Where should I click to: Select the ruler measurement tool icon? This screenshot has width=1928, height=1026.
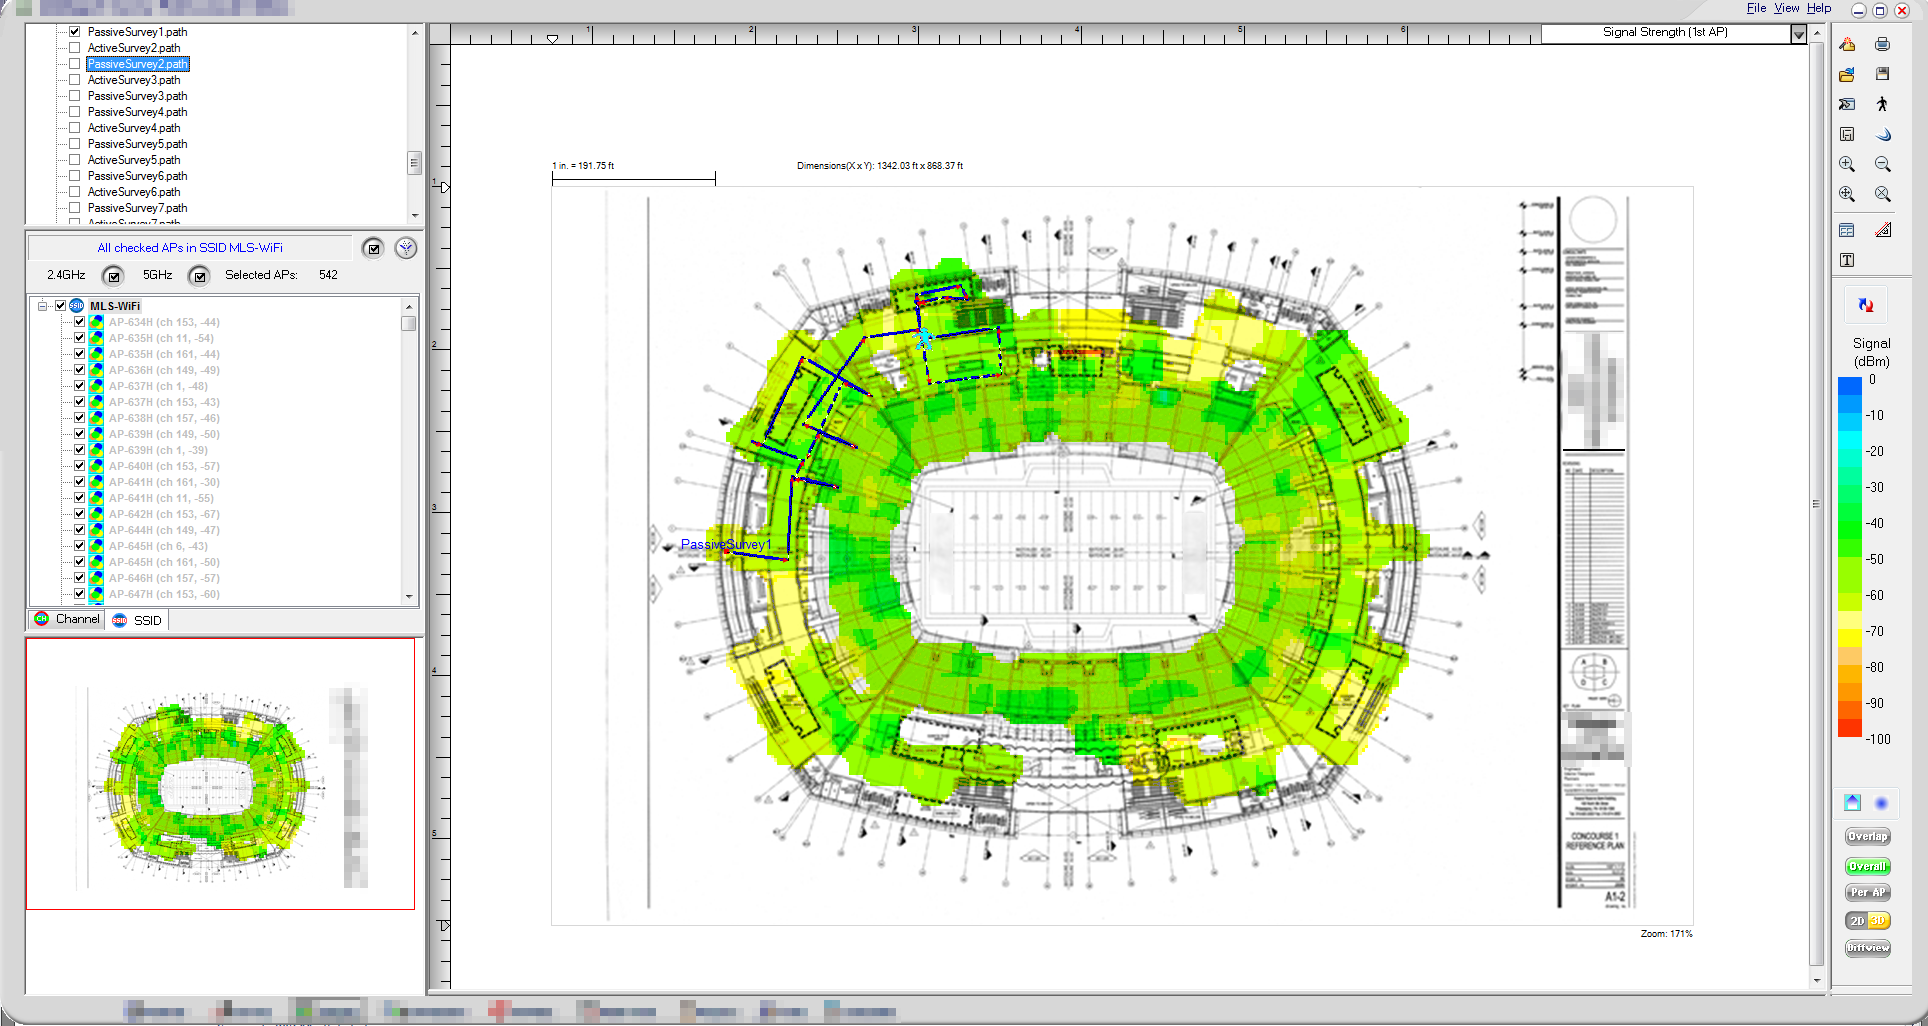click(1882, 230)
